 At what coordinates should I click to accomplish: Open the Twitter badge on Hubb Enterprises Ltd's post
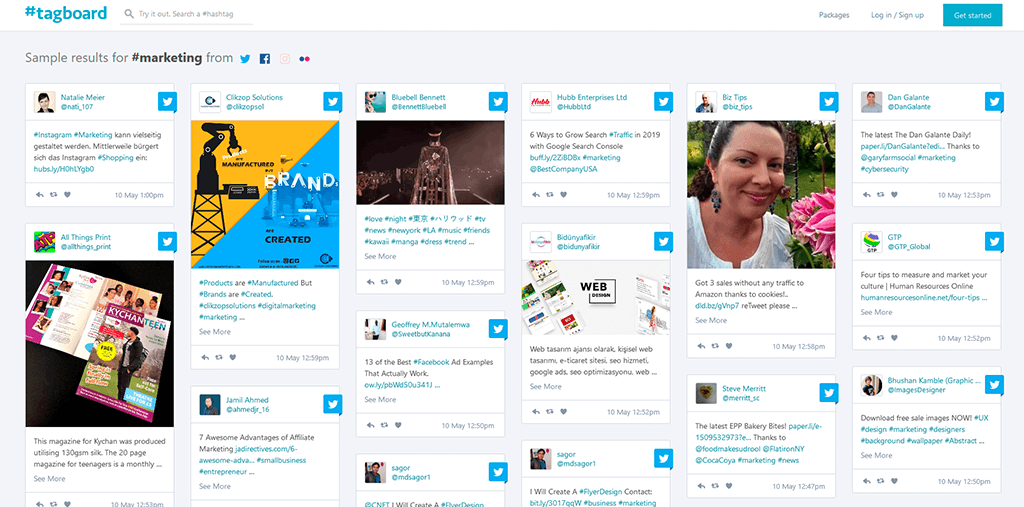tap(664, 102)
